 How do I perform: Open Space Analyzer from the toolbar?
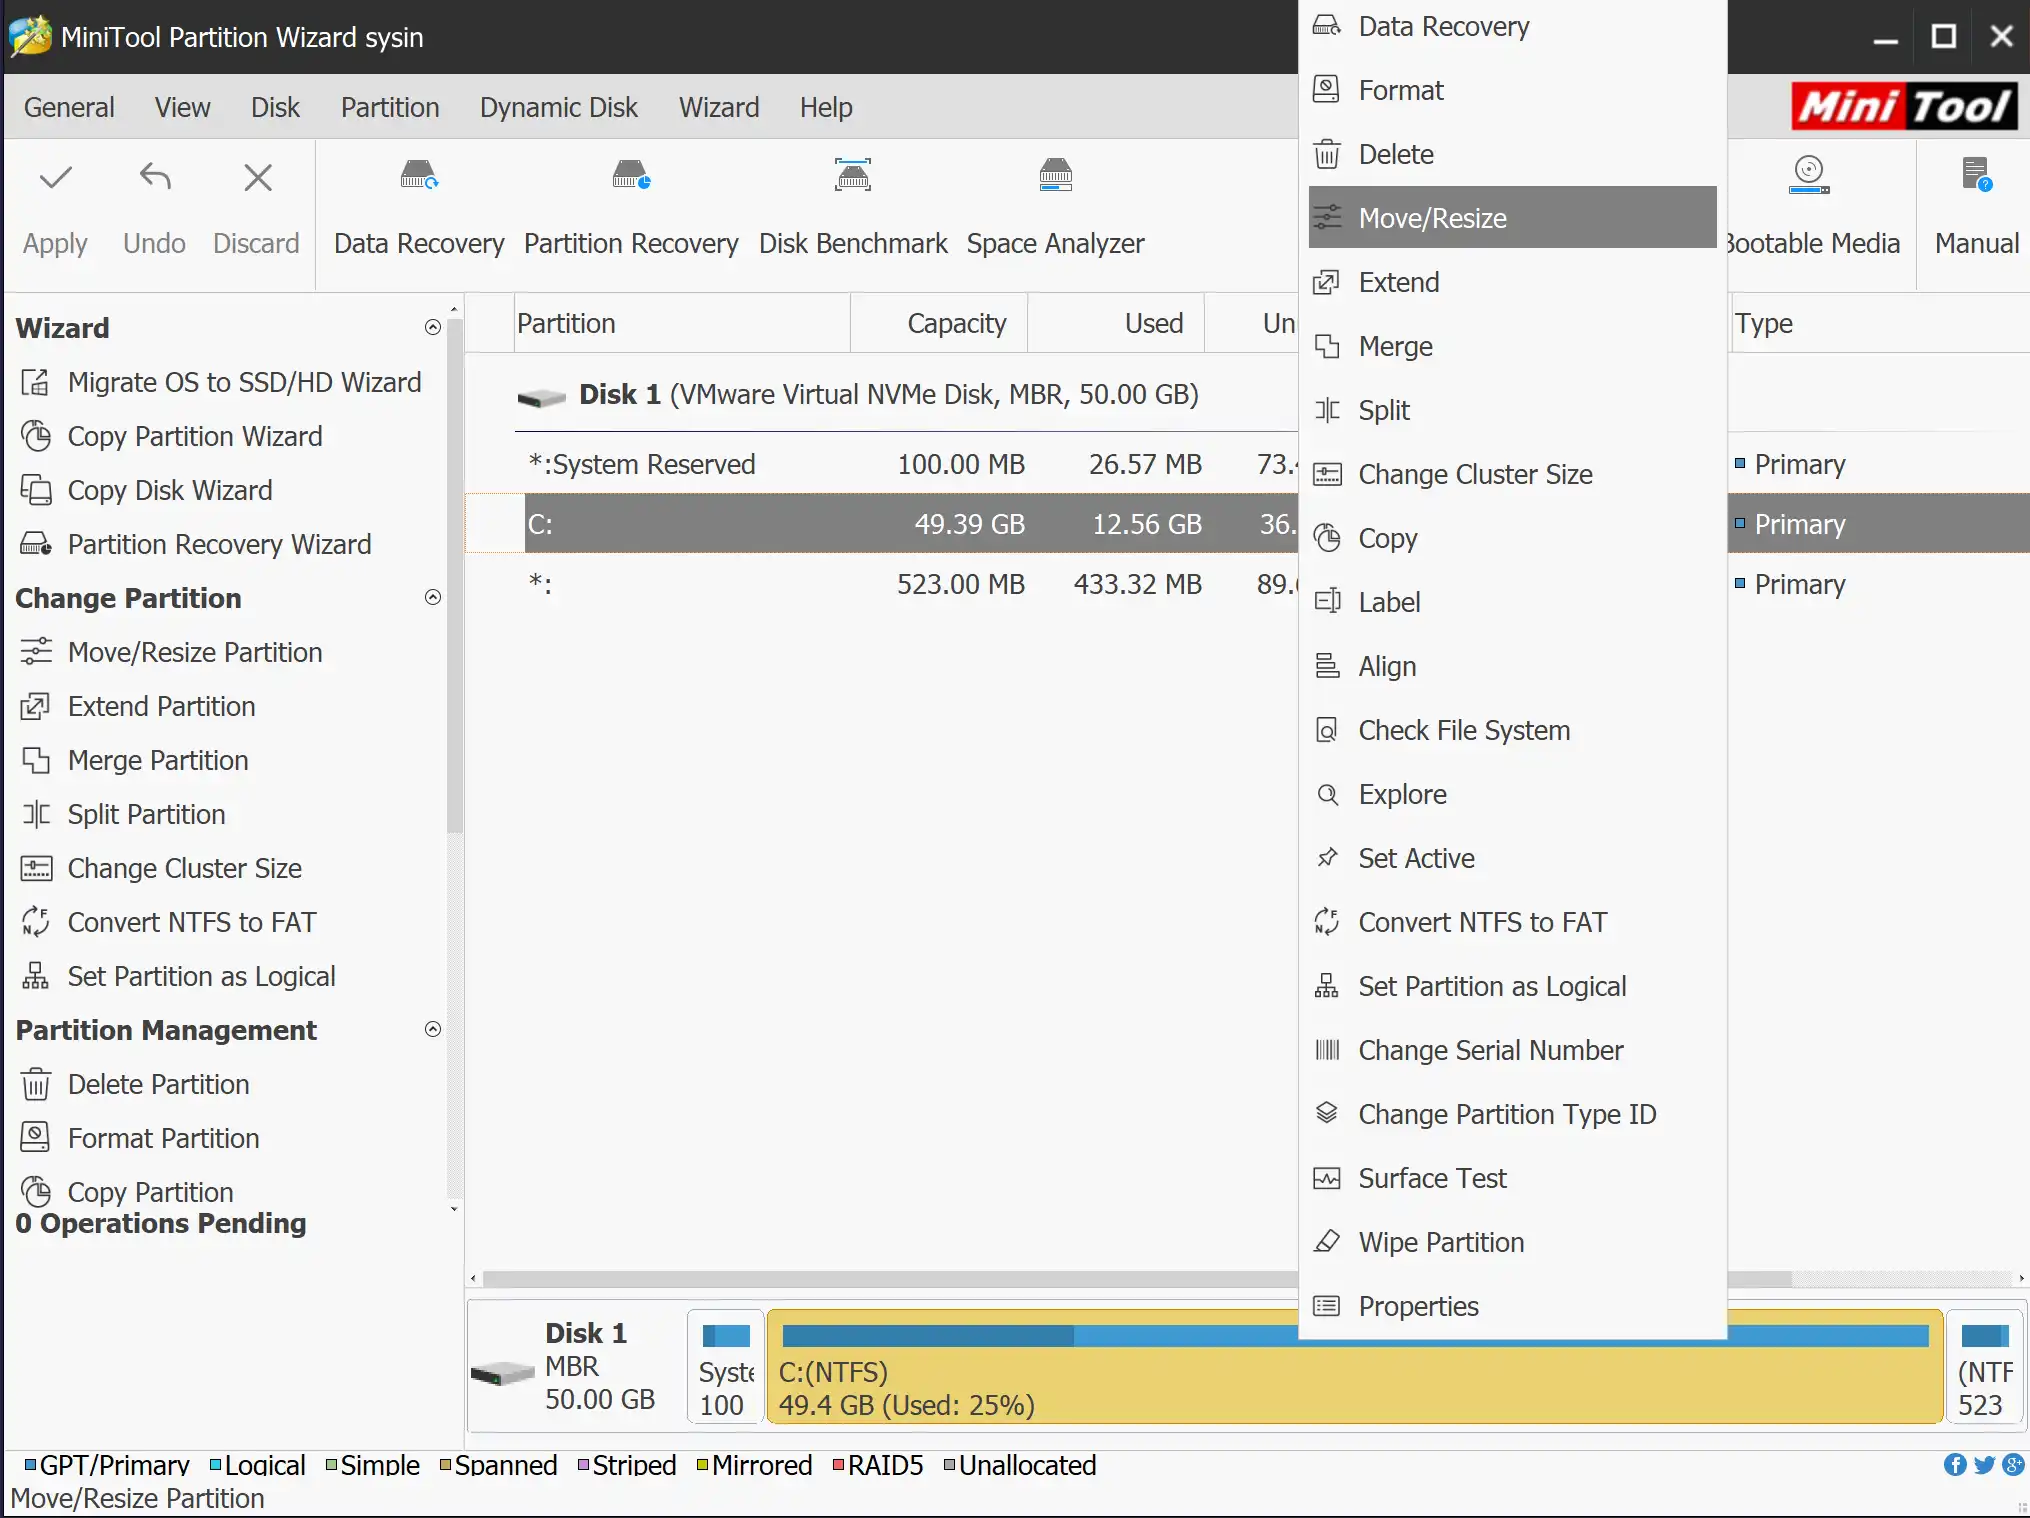[x=1055, y=208]
